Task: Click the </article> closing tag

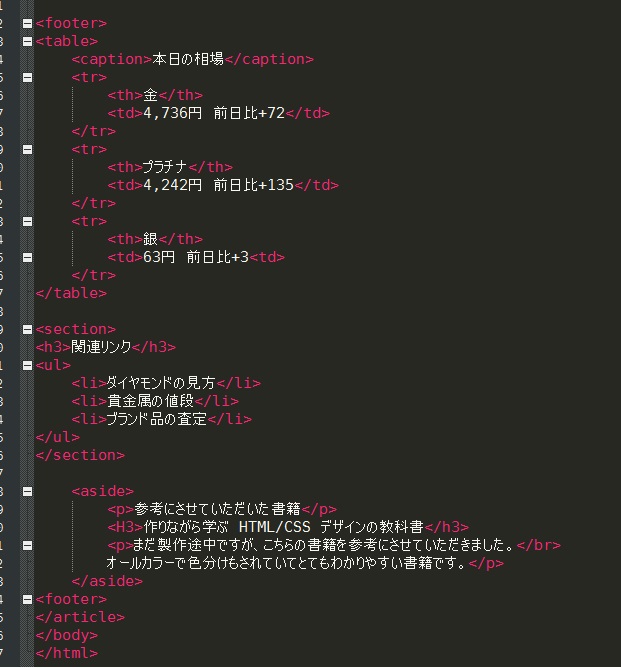Action: (x=80, y=617)
